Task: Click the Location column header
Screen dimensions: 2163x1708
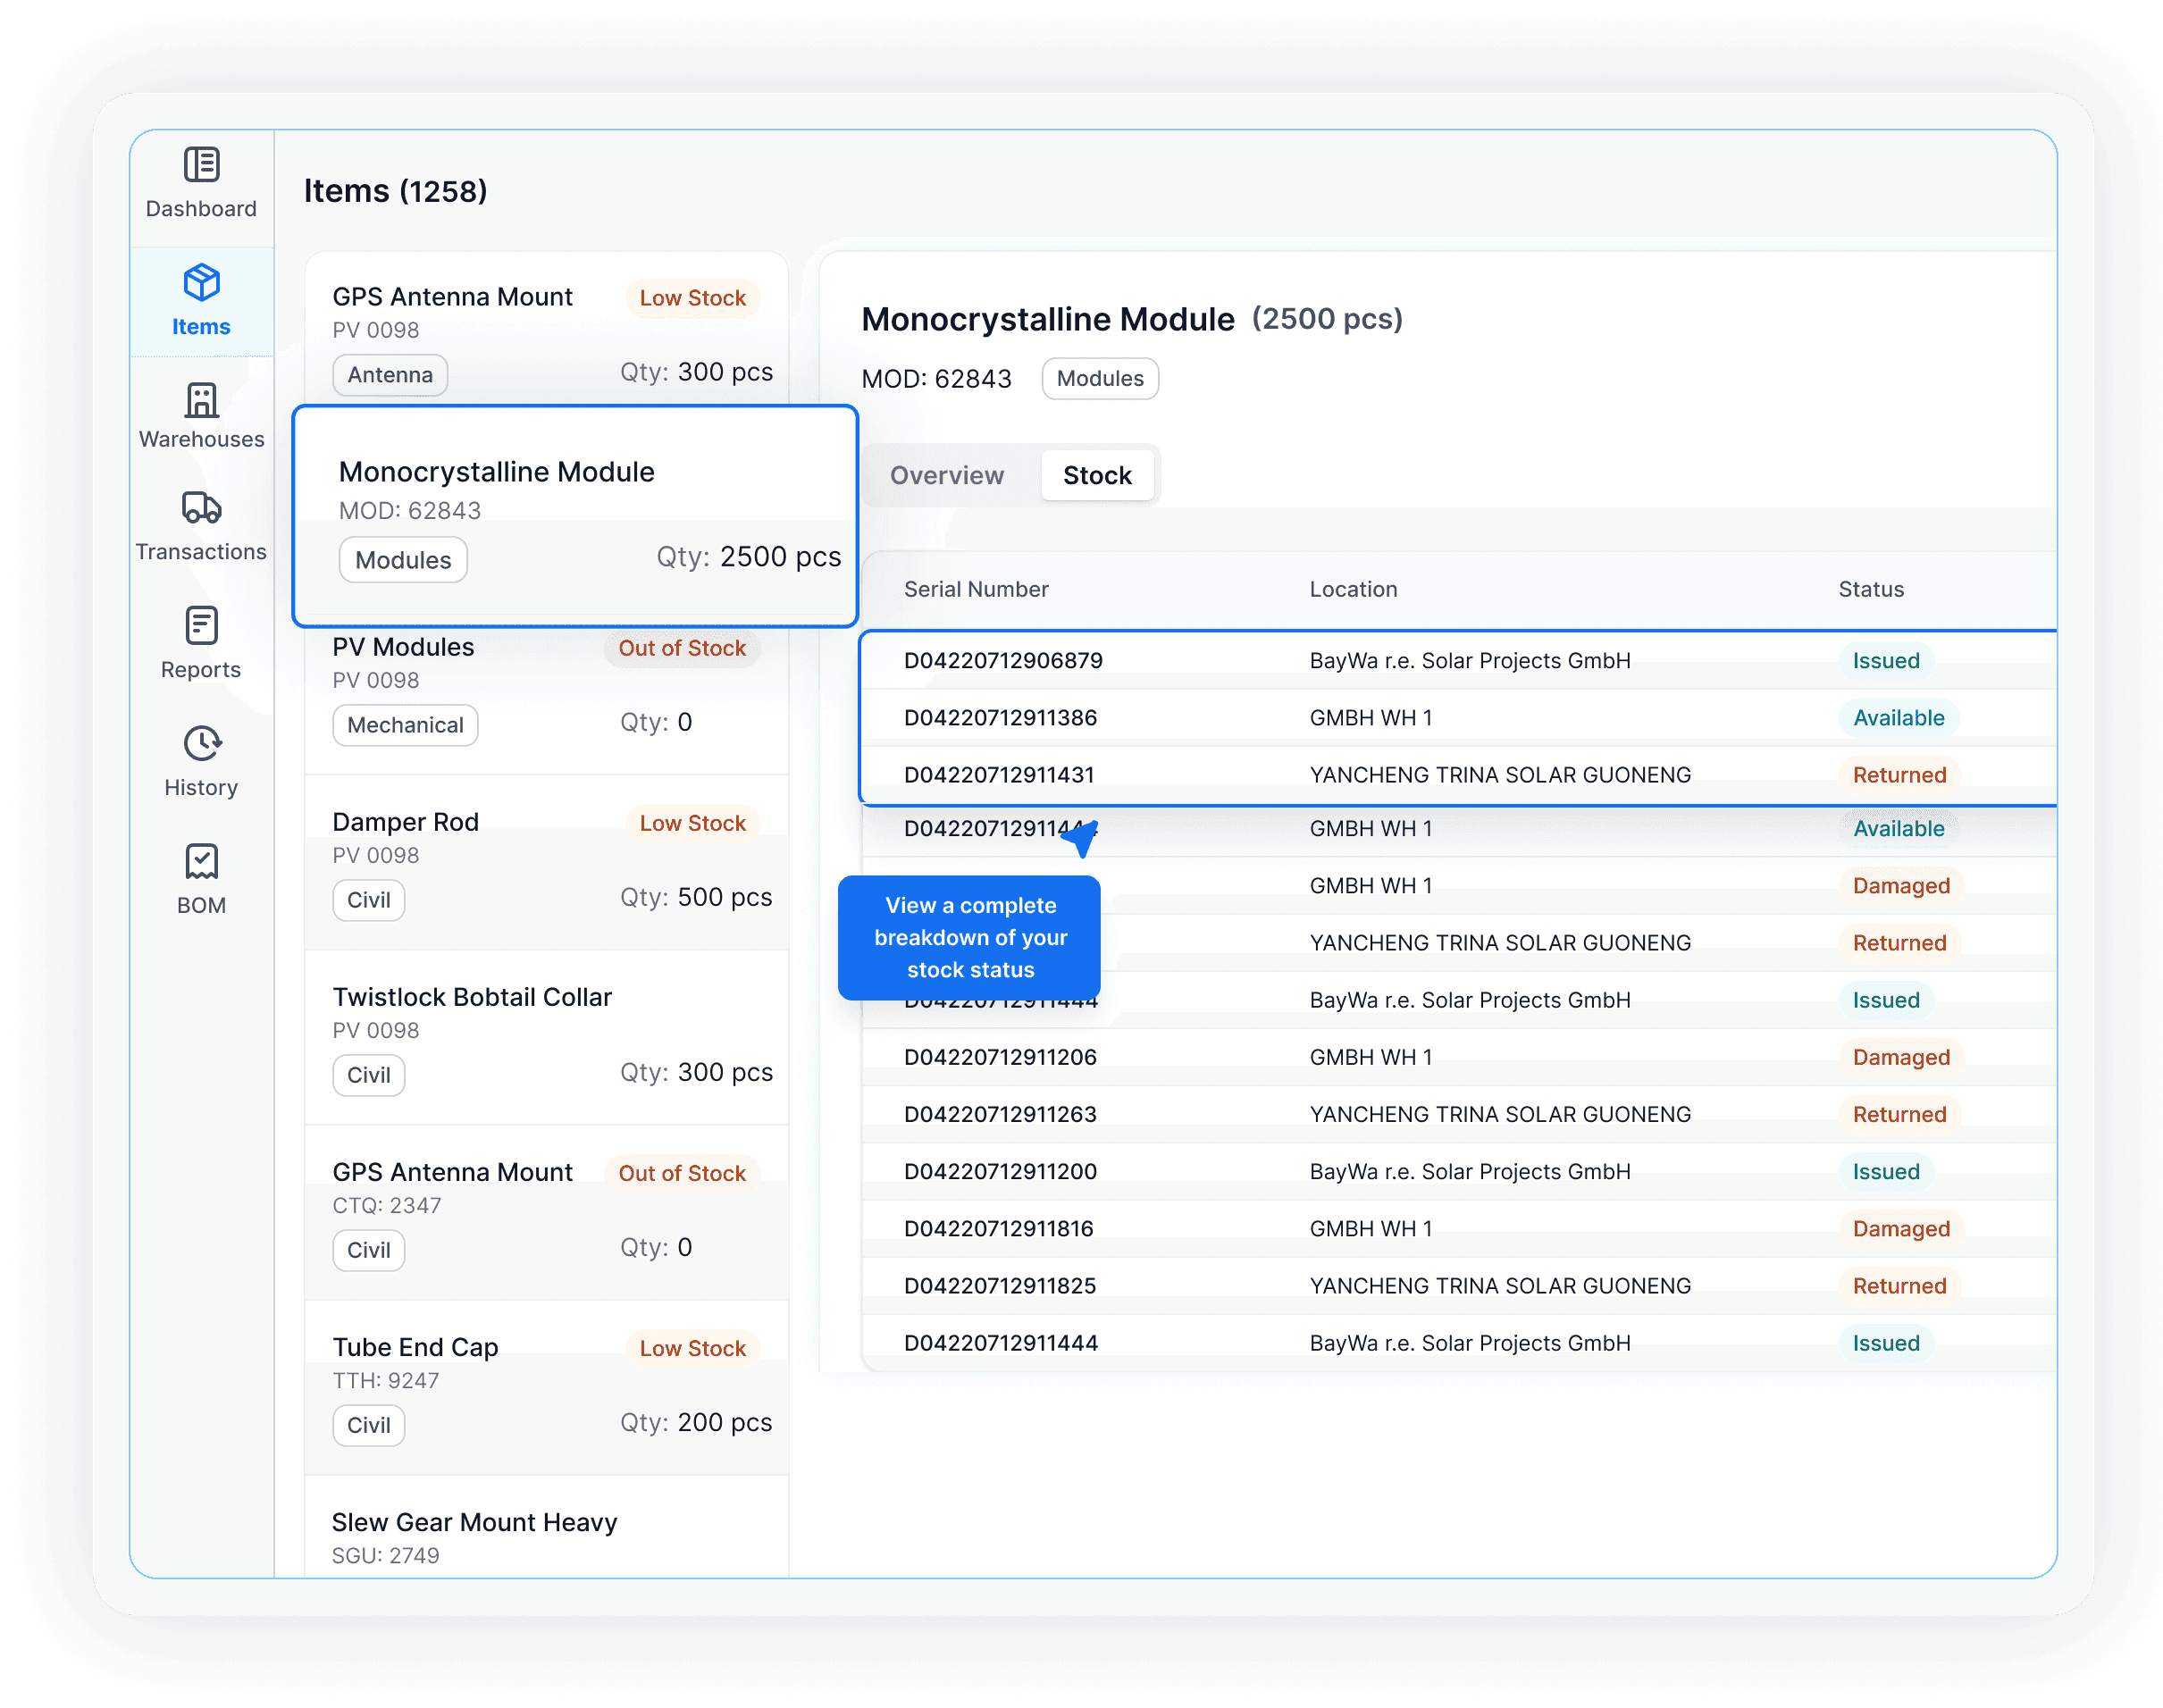Action: point(1353,589)
